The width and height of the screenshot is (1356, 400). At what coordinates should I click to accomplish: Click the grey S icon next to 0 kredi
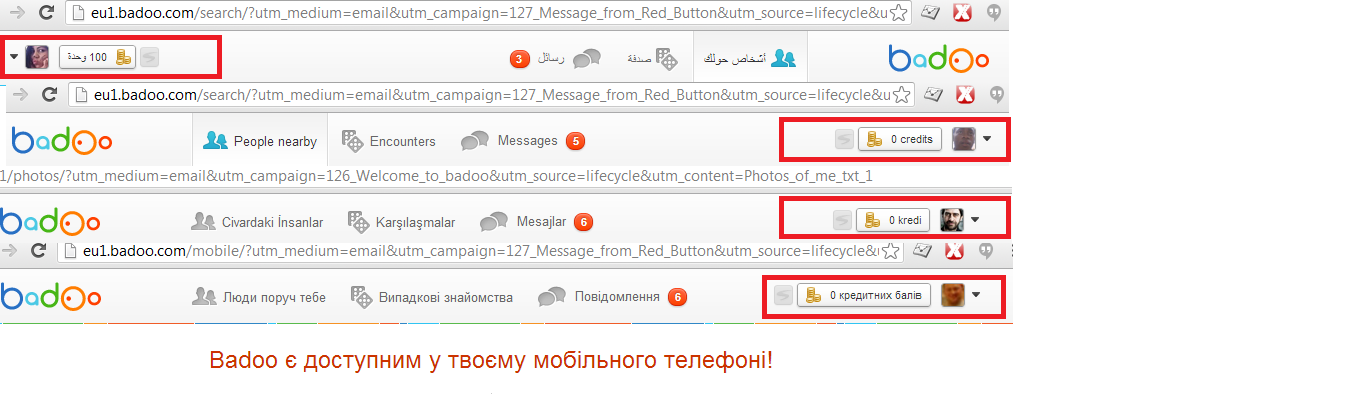(x=842, y=220)
